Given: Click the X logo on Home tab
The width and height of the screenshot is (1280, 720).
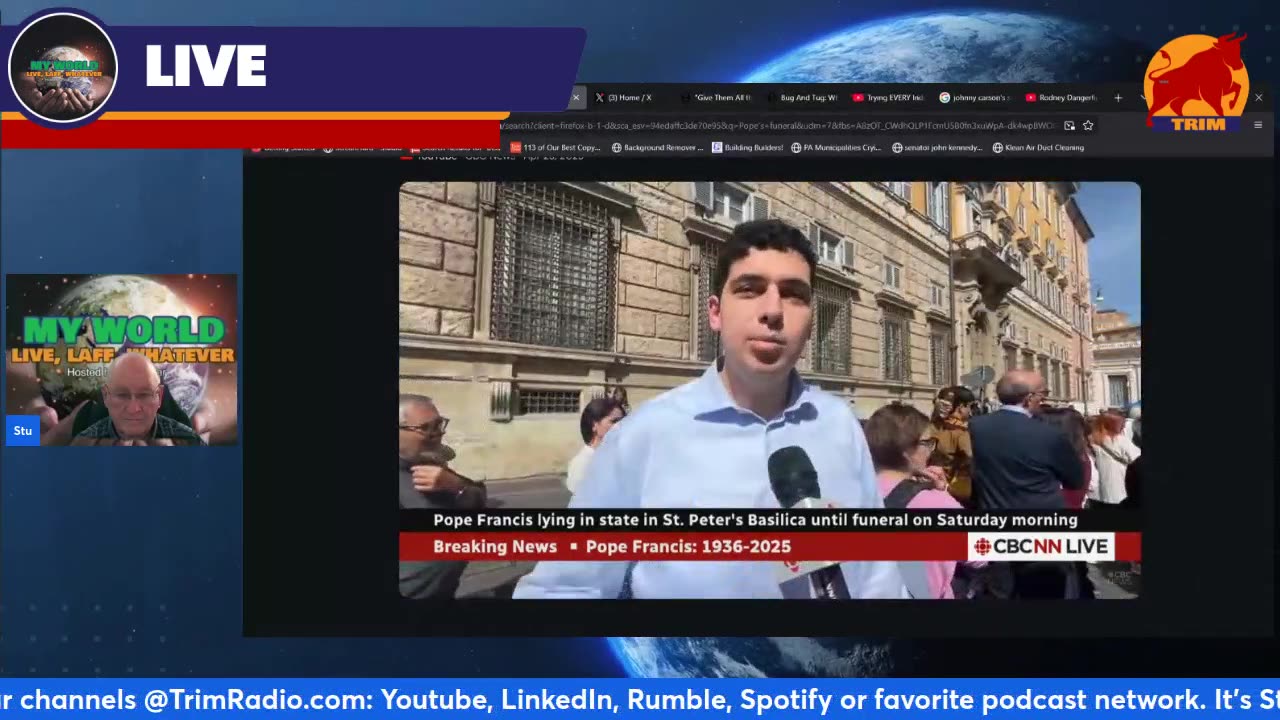Looking at the screenshot, I should click(599, 98).
